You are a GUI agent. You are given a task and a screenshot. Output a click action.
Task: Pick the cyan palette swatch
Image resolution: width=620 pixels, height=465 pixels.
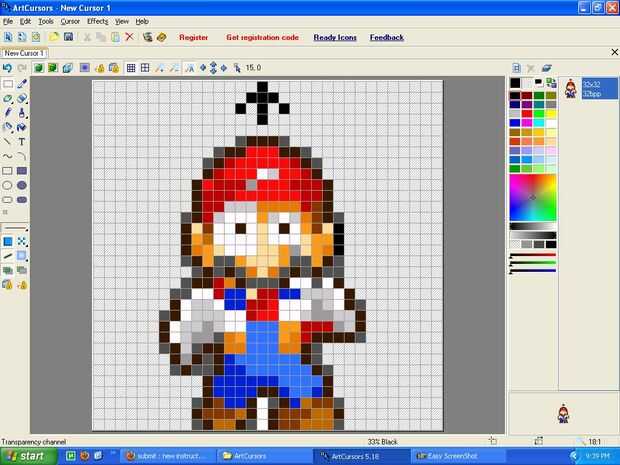tap(539, 123)
